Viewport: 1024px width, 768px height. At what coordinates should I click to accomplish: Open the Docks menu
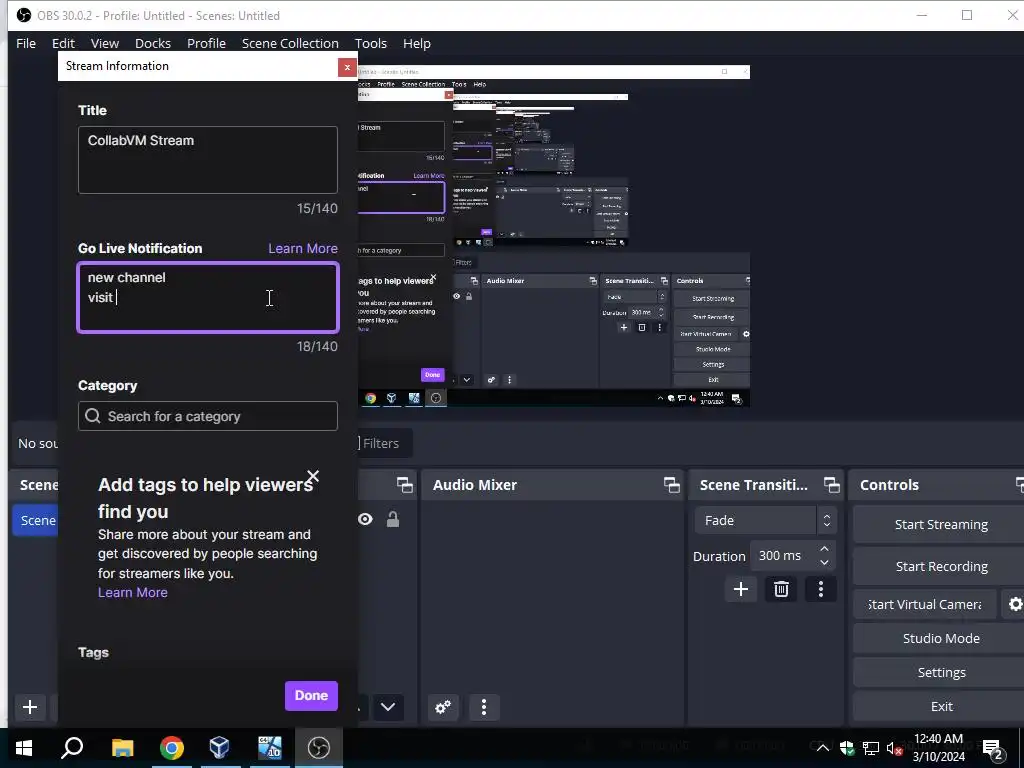point(153,43)
